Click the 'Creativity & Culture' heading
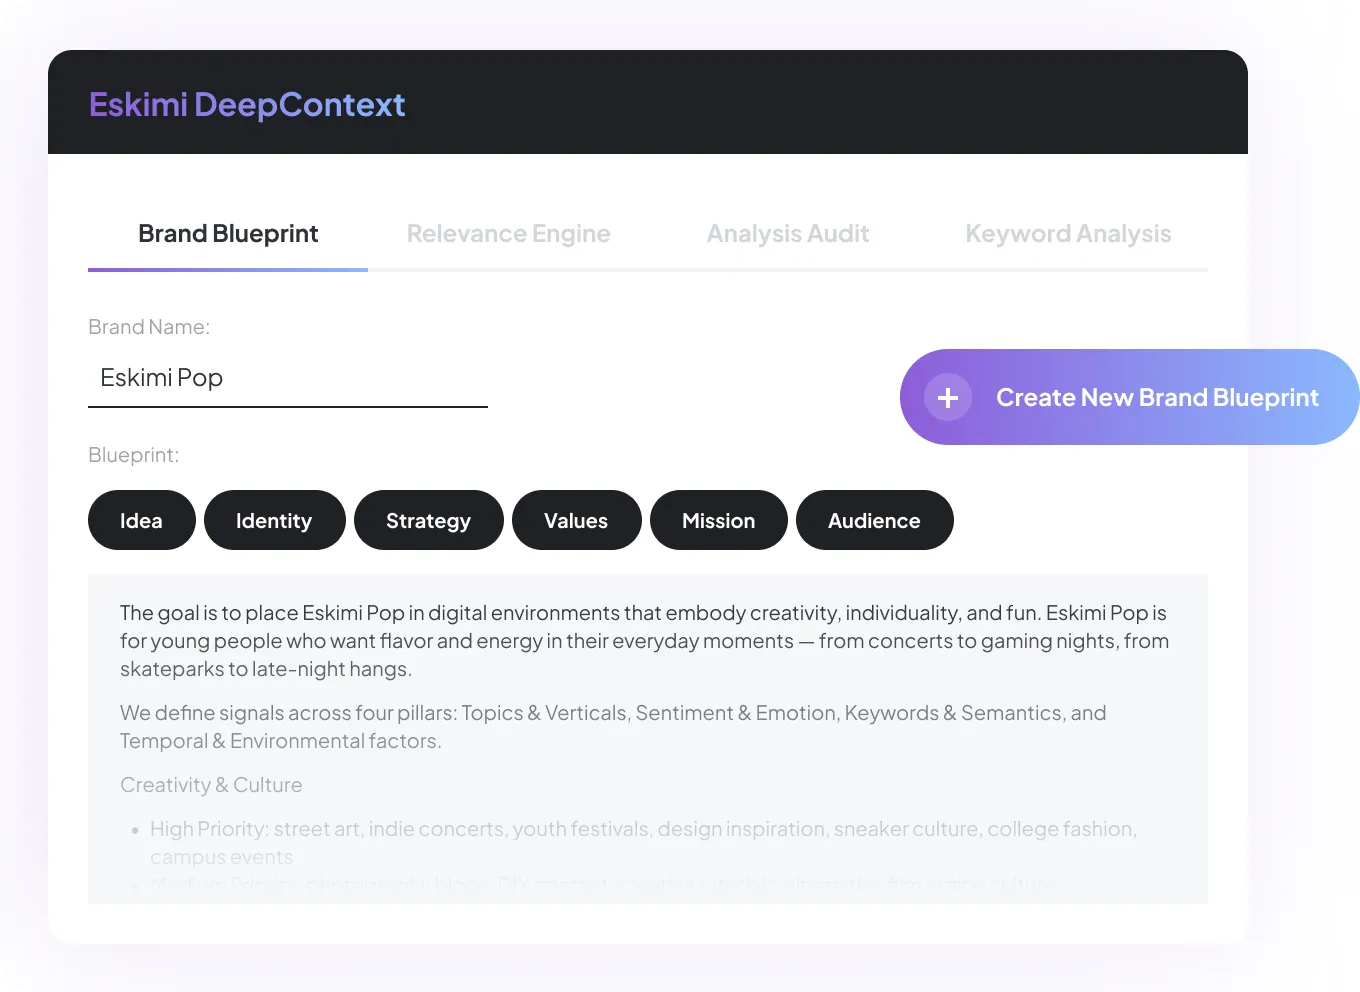 (x=211, y=785)
